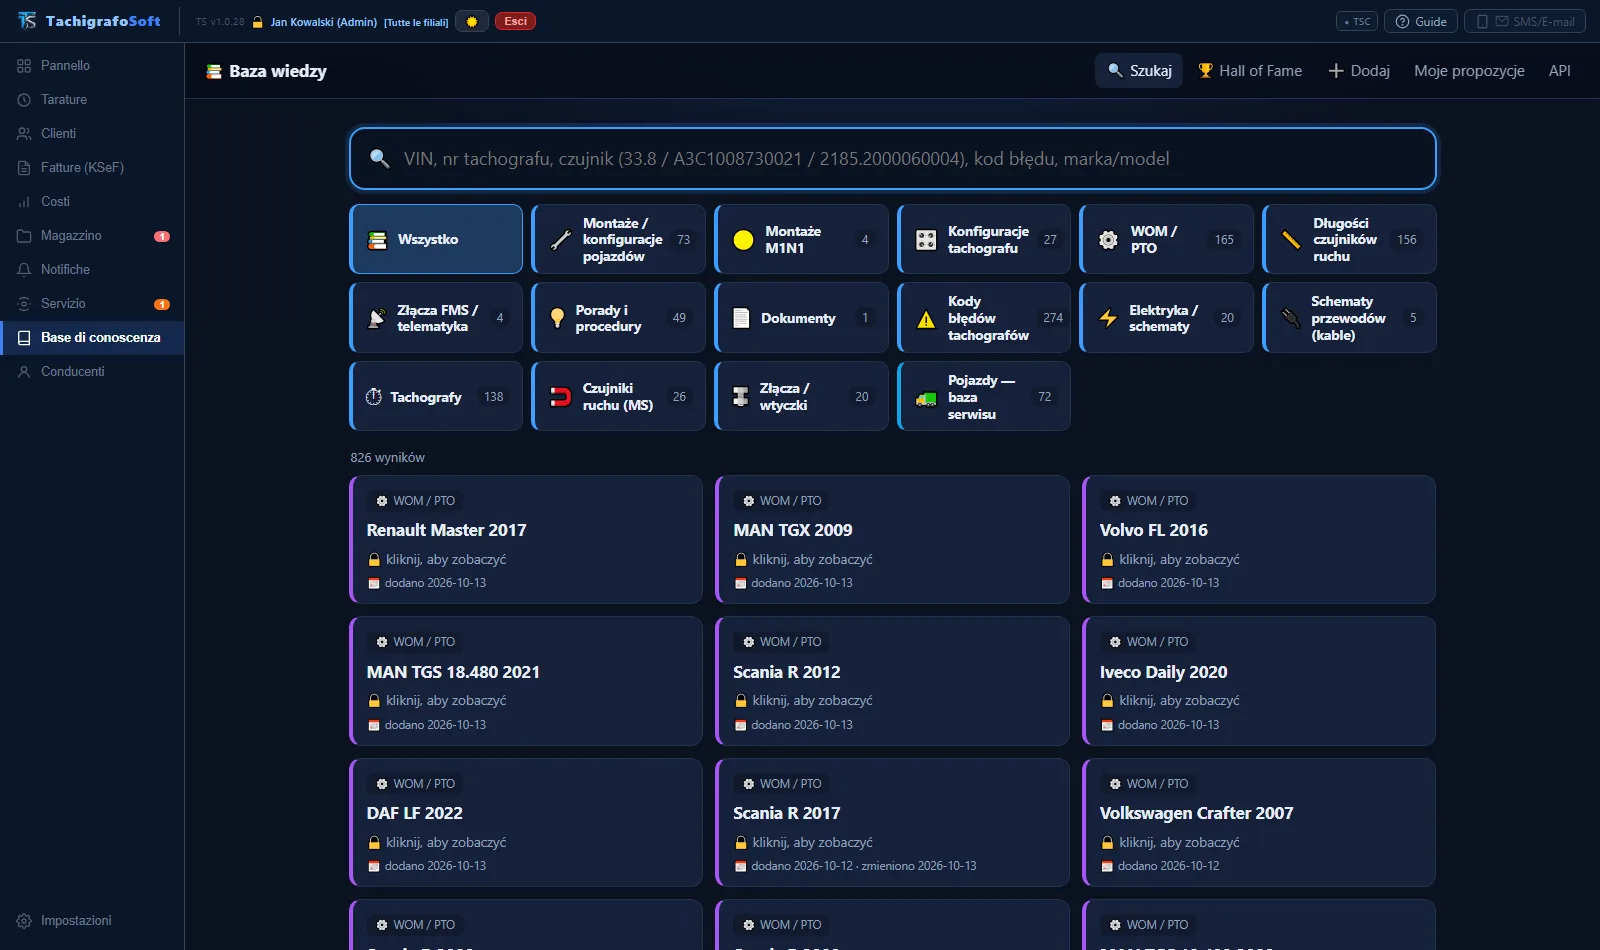Open Fatture (KSeF) sidebar item
This screenshot has height=950, width=1600.
pos(92,167)
